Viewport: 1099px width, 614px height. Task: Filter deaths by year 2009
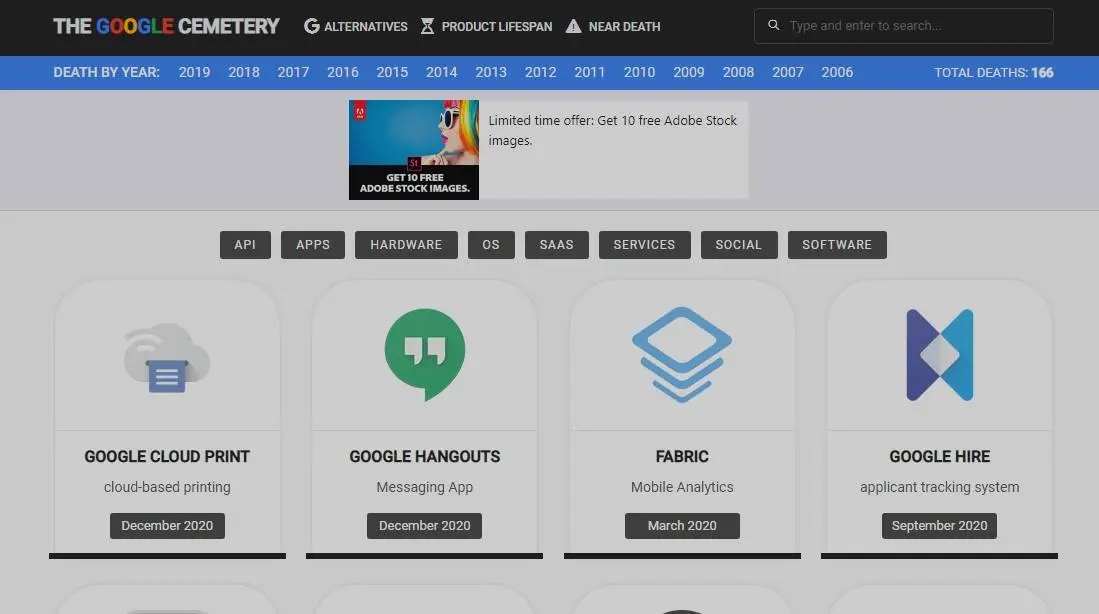tap(689, 72)
